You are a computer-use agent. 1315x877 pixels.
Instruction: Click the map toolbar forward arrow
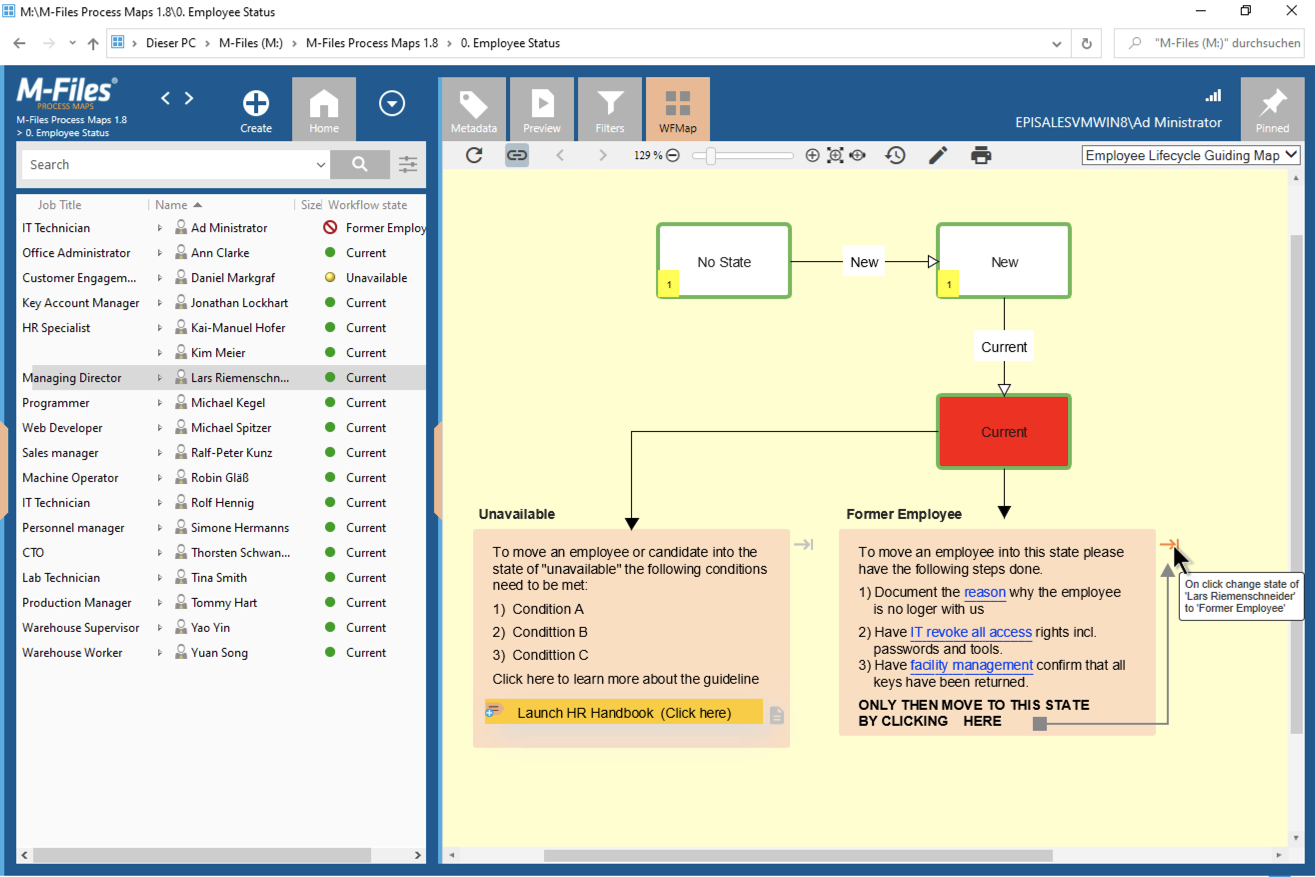602,155
